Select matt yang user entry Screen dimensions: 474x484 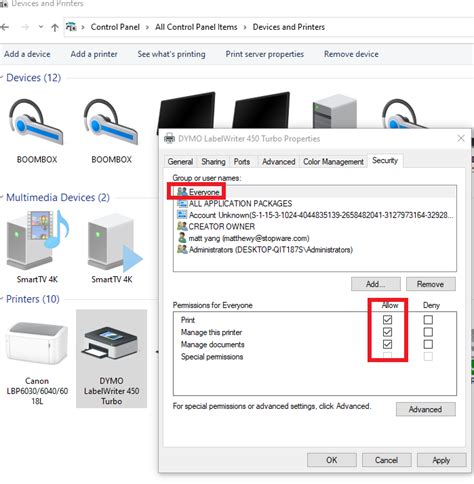click(315, 238)
